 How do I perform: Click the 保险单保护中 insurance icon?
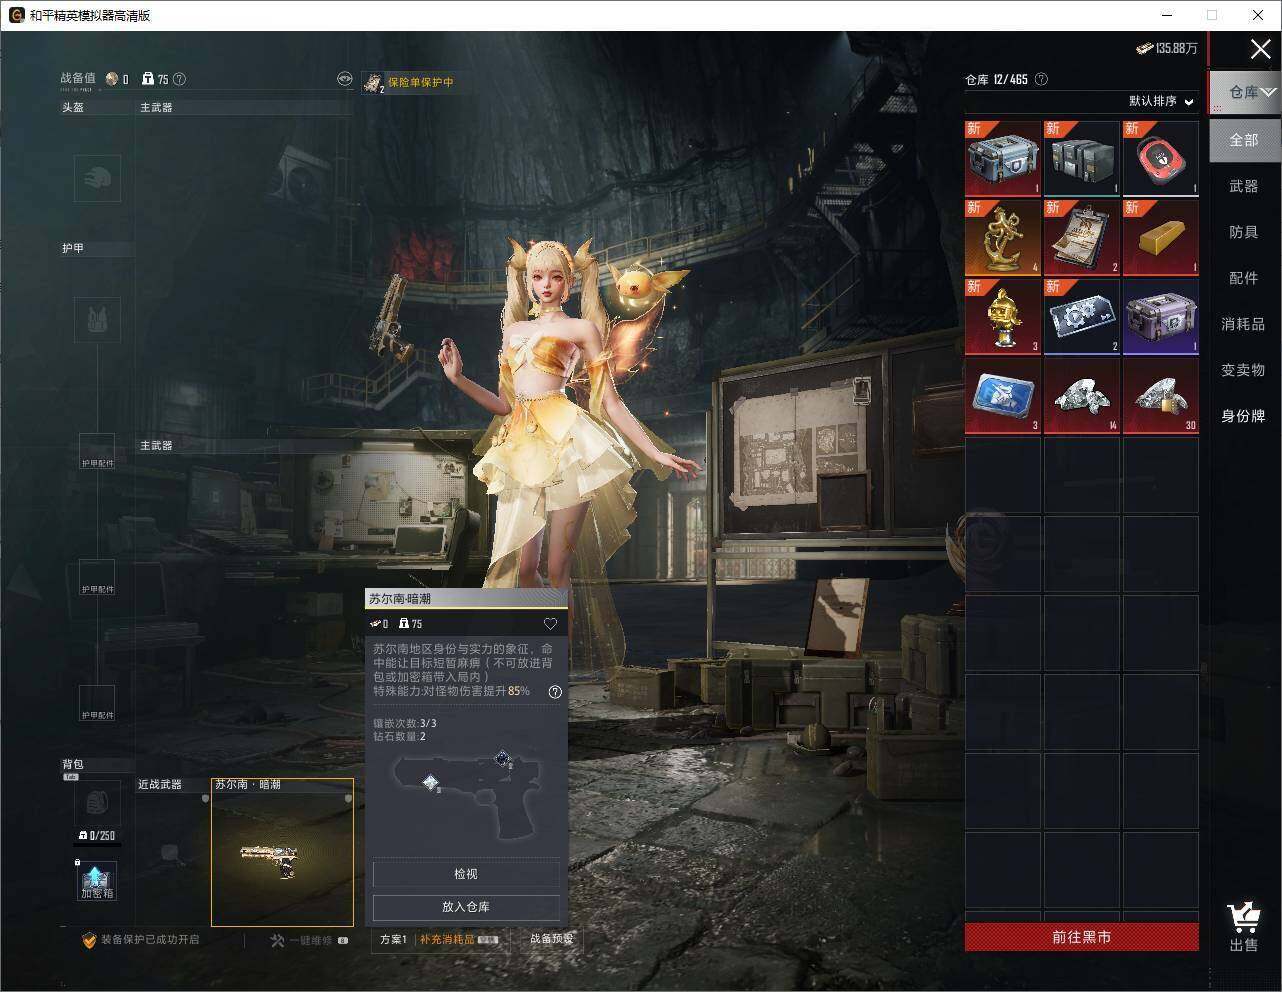373,82
